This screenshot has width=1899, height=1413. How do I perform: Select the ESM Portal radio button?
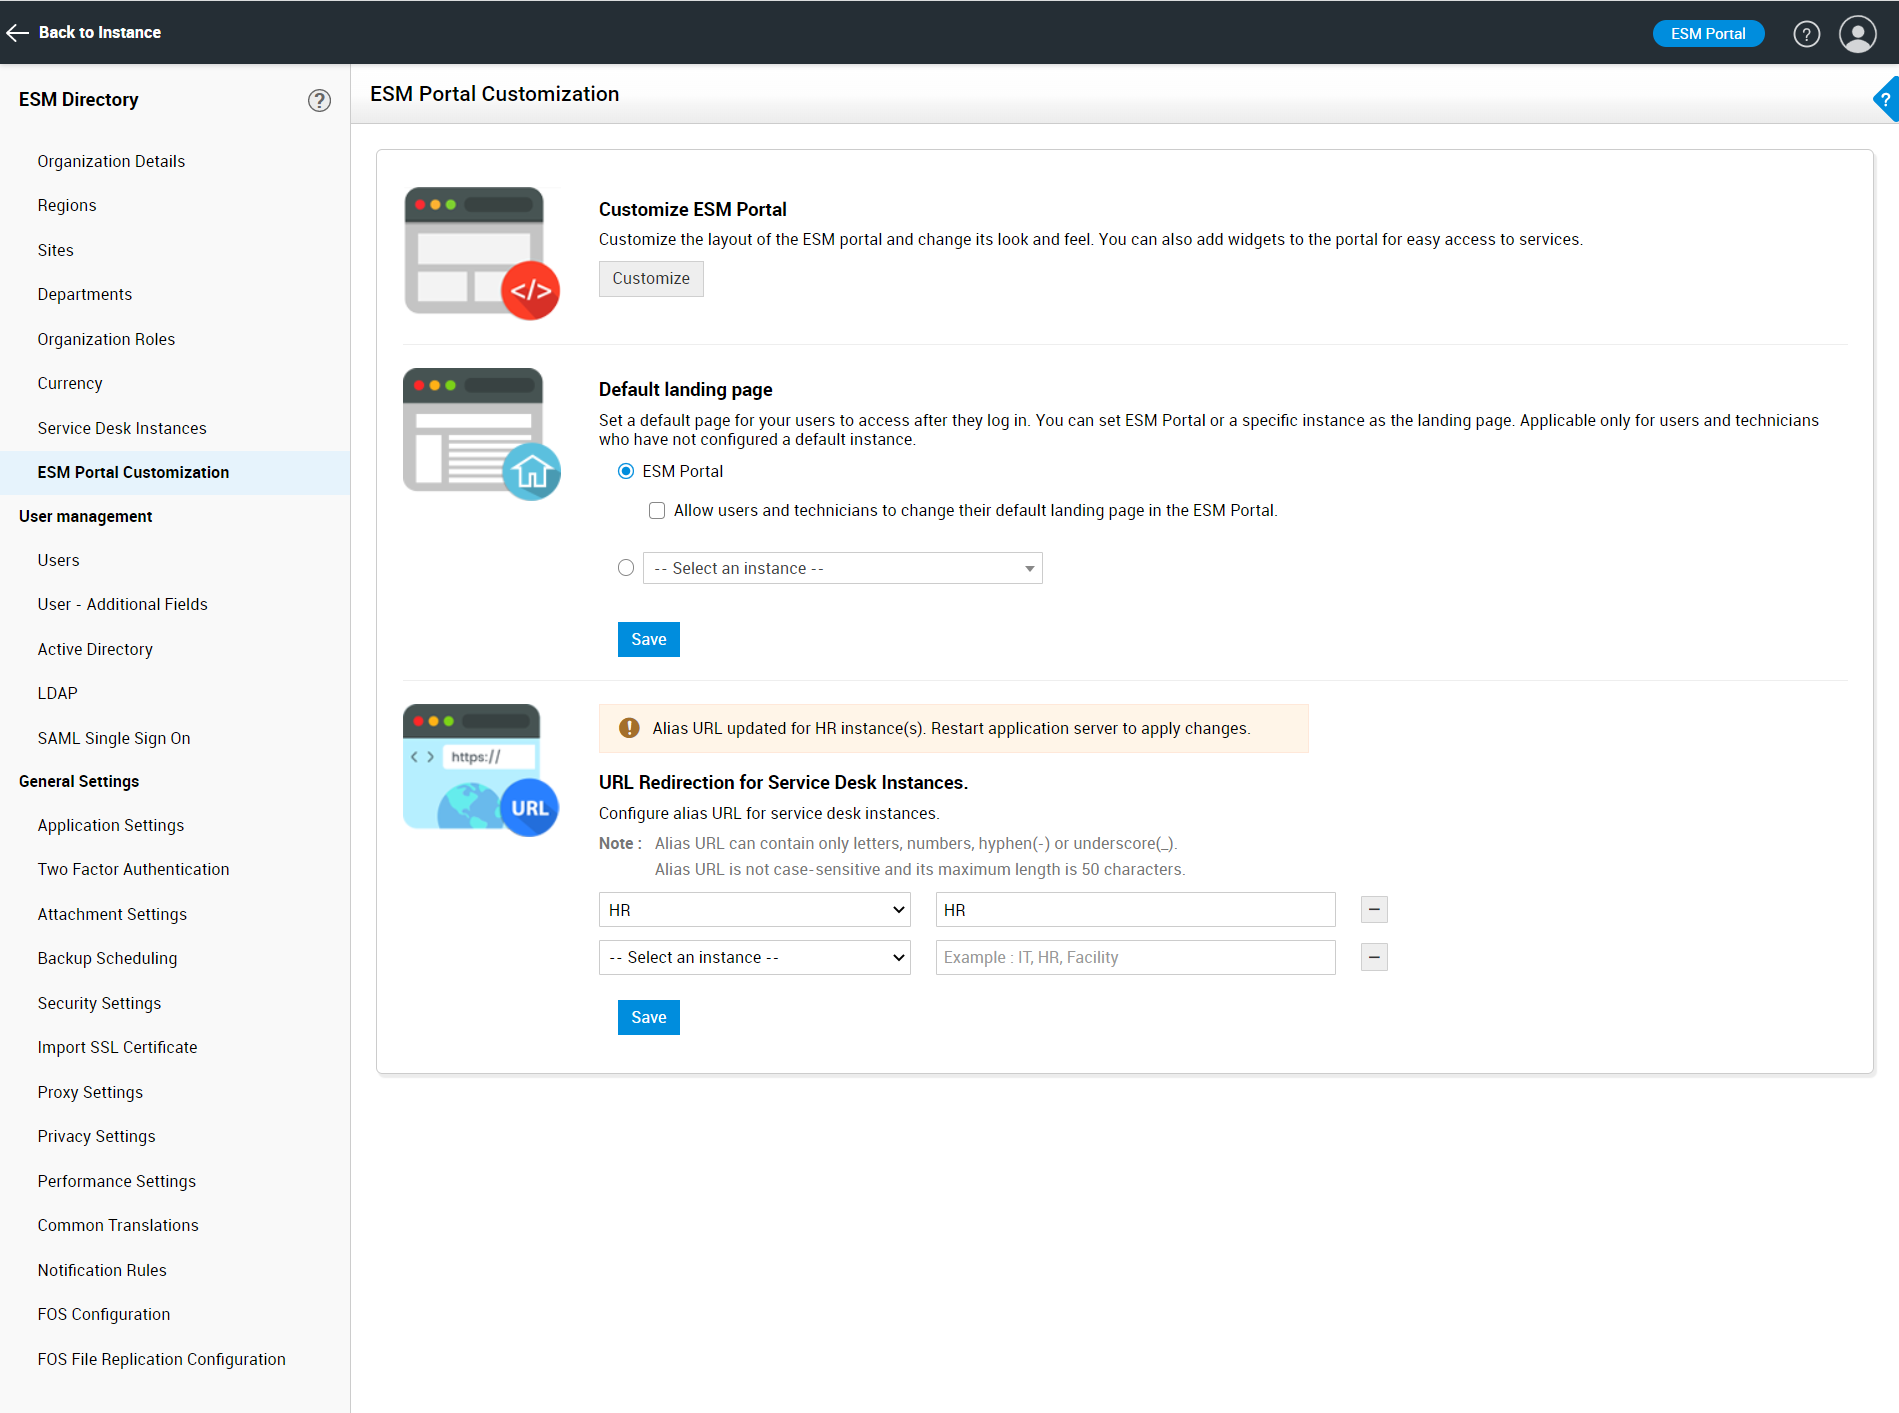626,471
